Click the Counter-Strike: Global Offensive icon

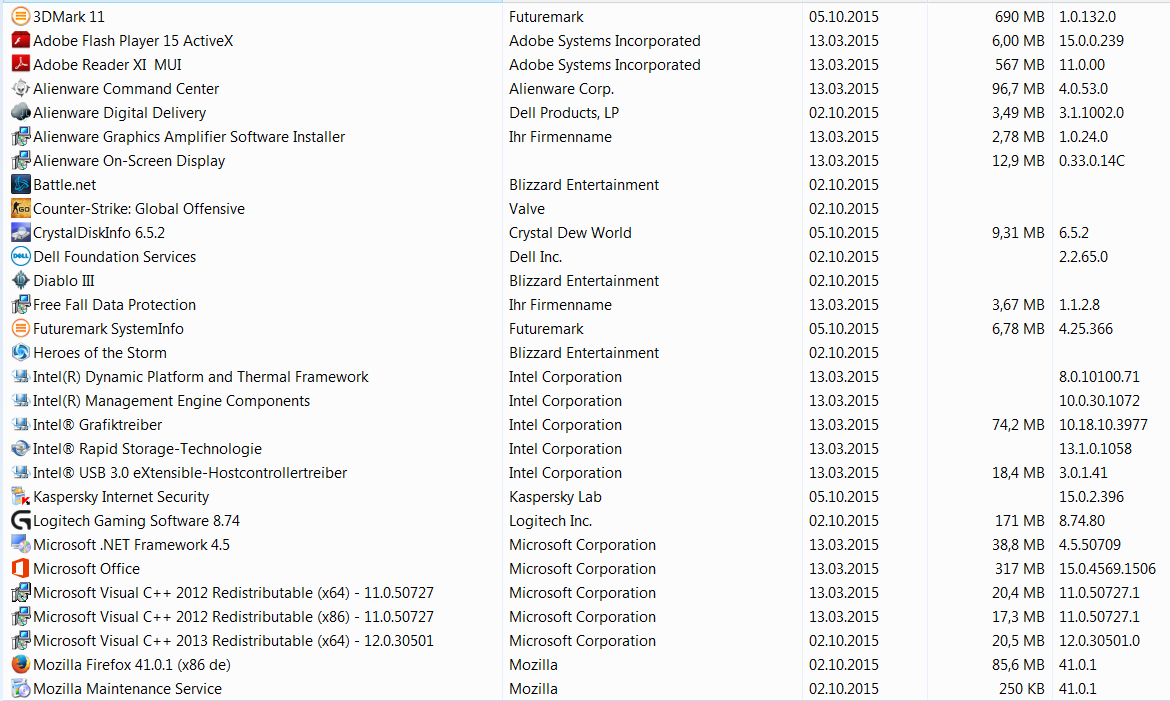click(x=20, y=209)
